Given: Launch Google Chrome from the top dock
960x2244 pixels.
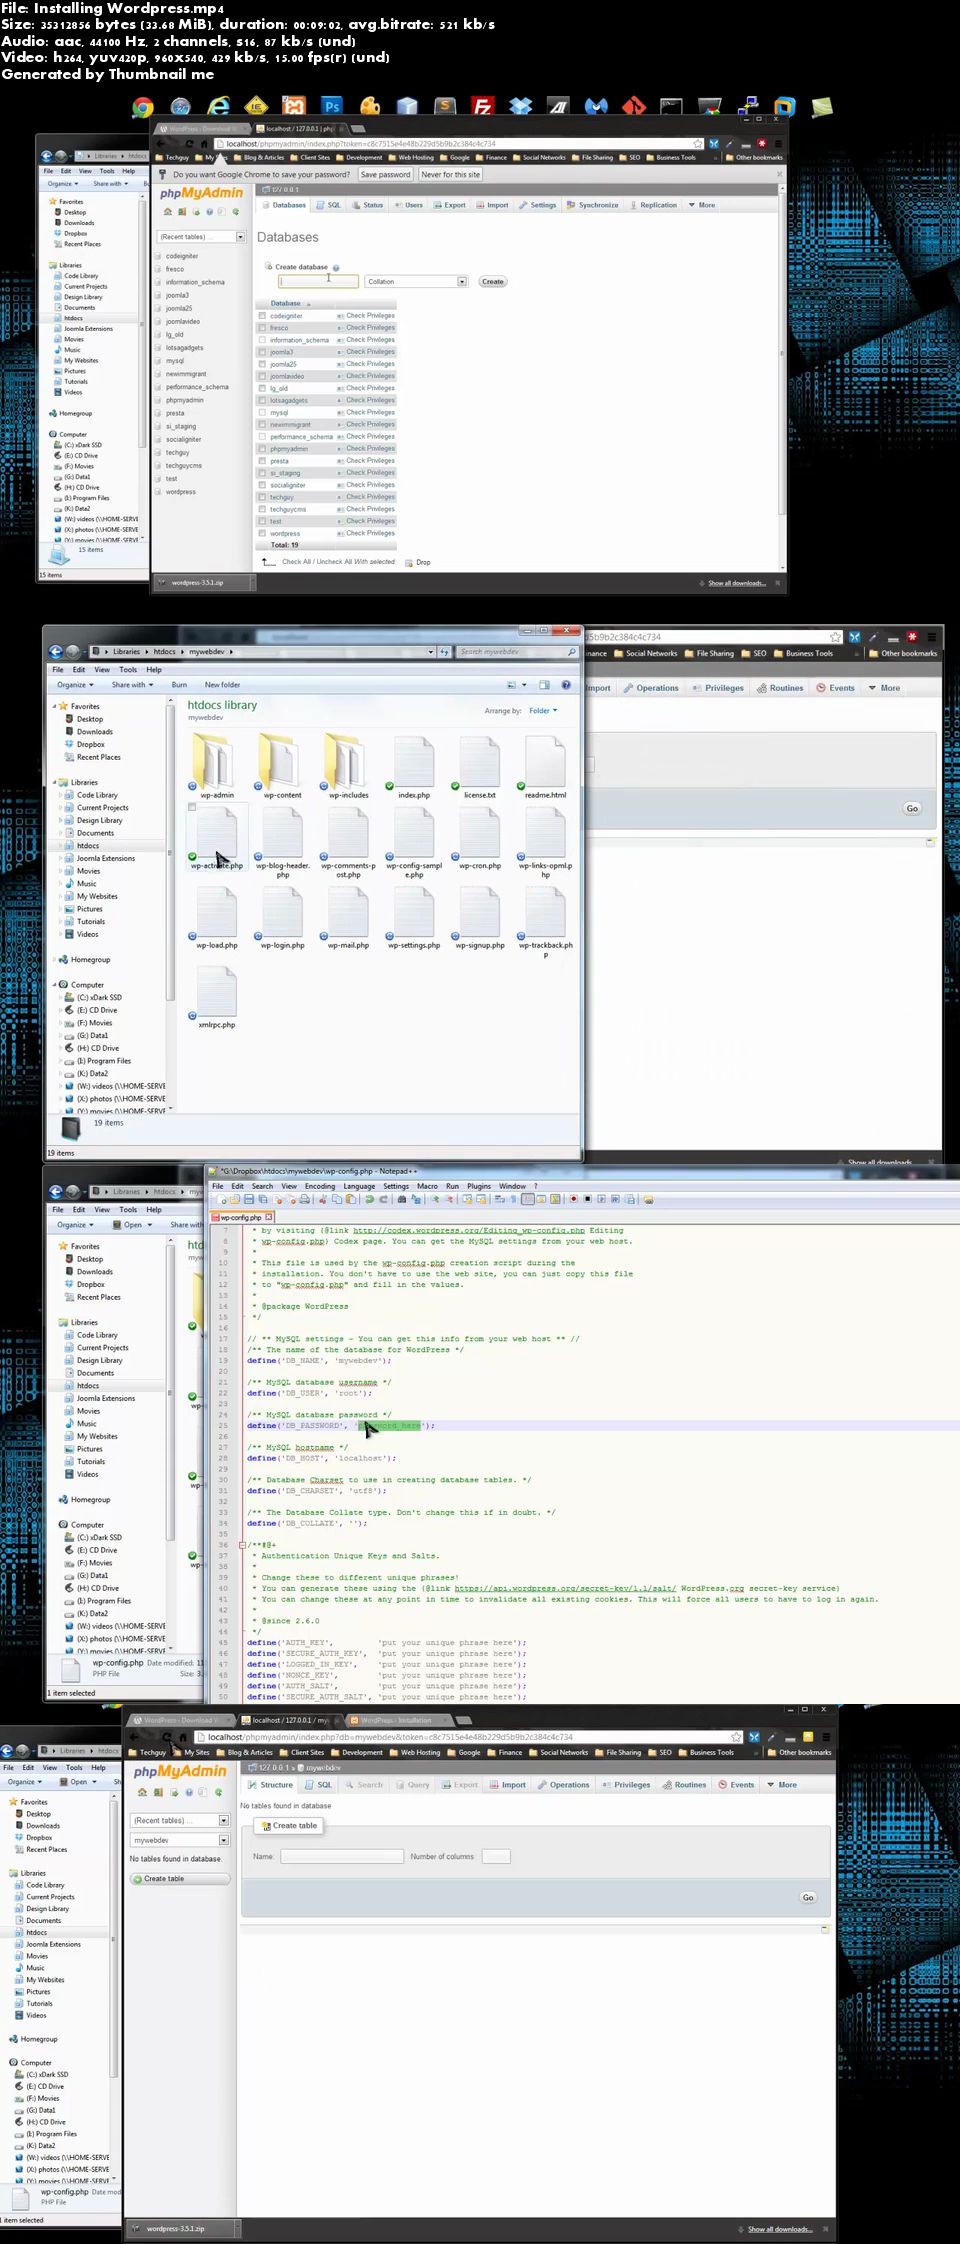Looking at the screenshot, I should pyautogui.click(x=143, y=107).
